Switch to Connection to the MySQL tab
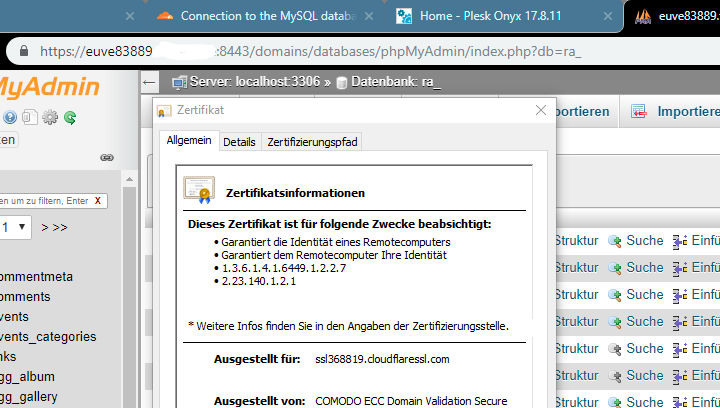The width and height of the screenshot is (720, 408). [x=269, y=16]
